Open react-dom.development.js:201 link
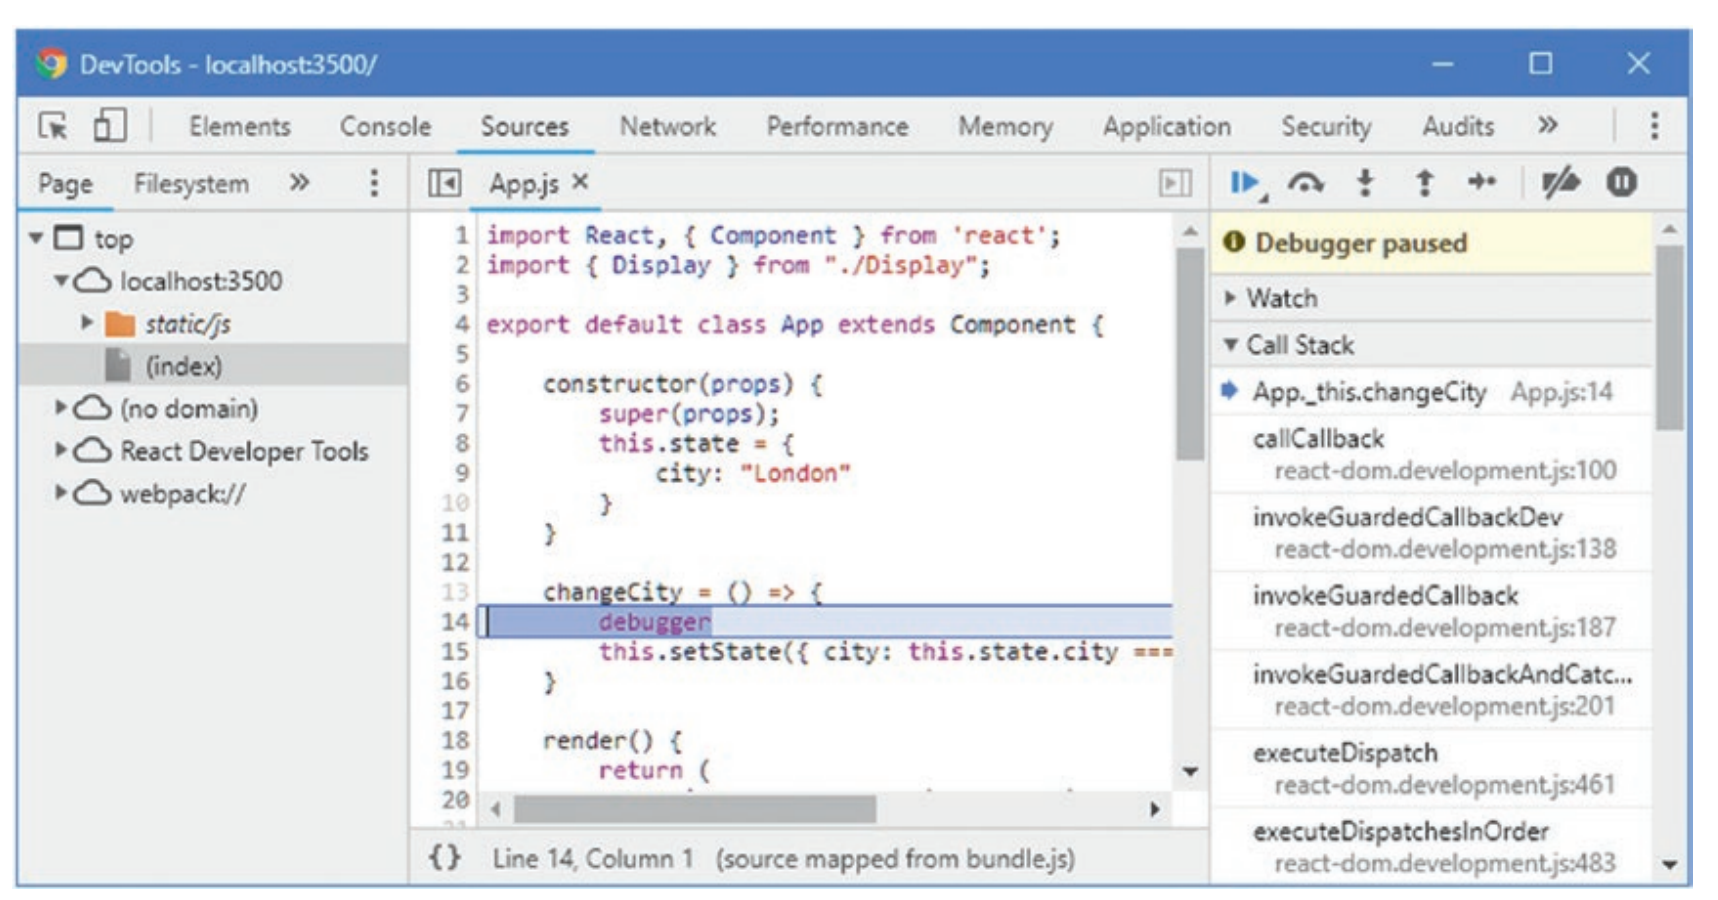1718x900 pixels. [x=1445, y=706]
